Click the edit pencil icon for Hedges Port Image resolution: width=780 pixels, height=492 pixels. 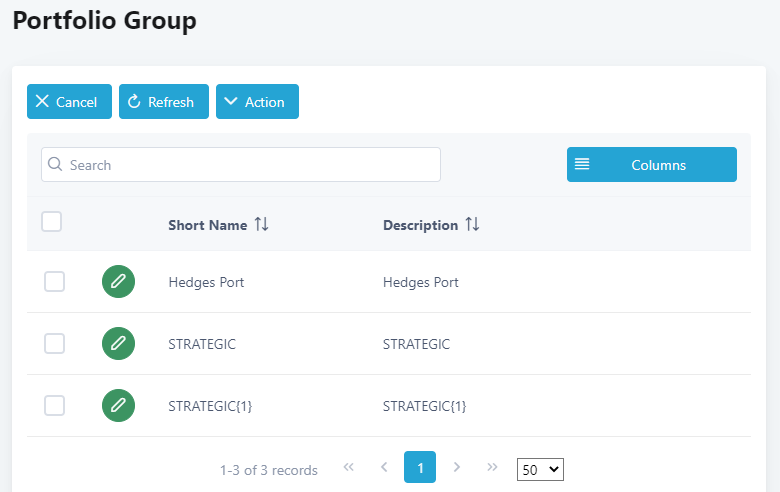coord(118,282)
